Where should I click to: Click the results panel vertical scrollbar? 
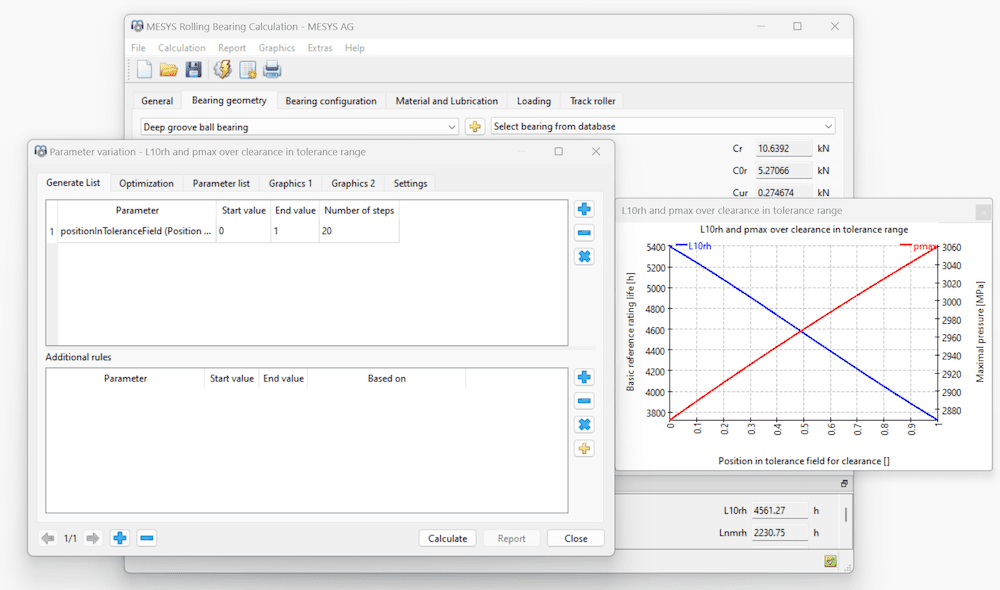point(846,516)
